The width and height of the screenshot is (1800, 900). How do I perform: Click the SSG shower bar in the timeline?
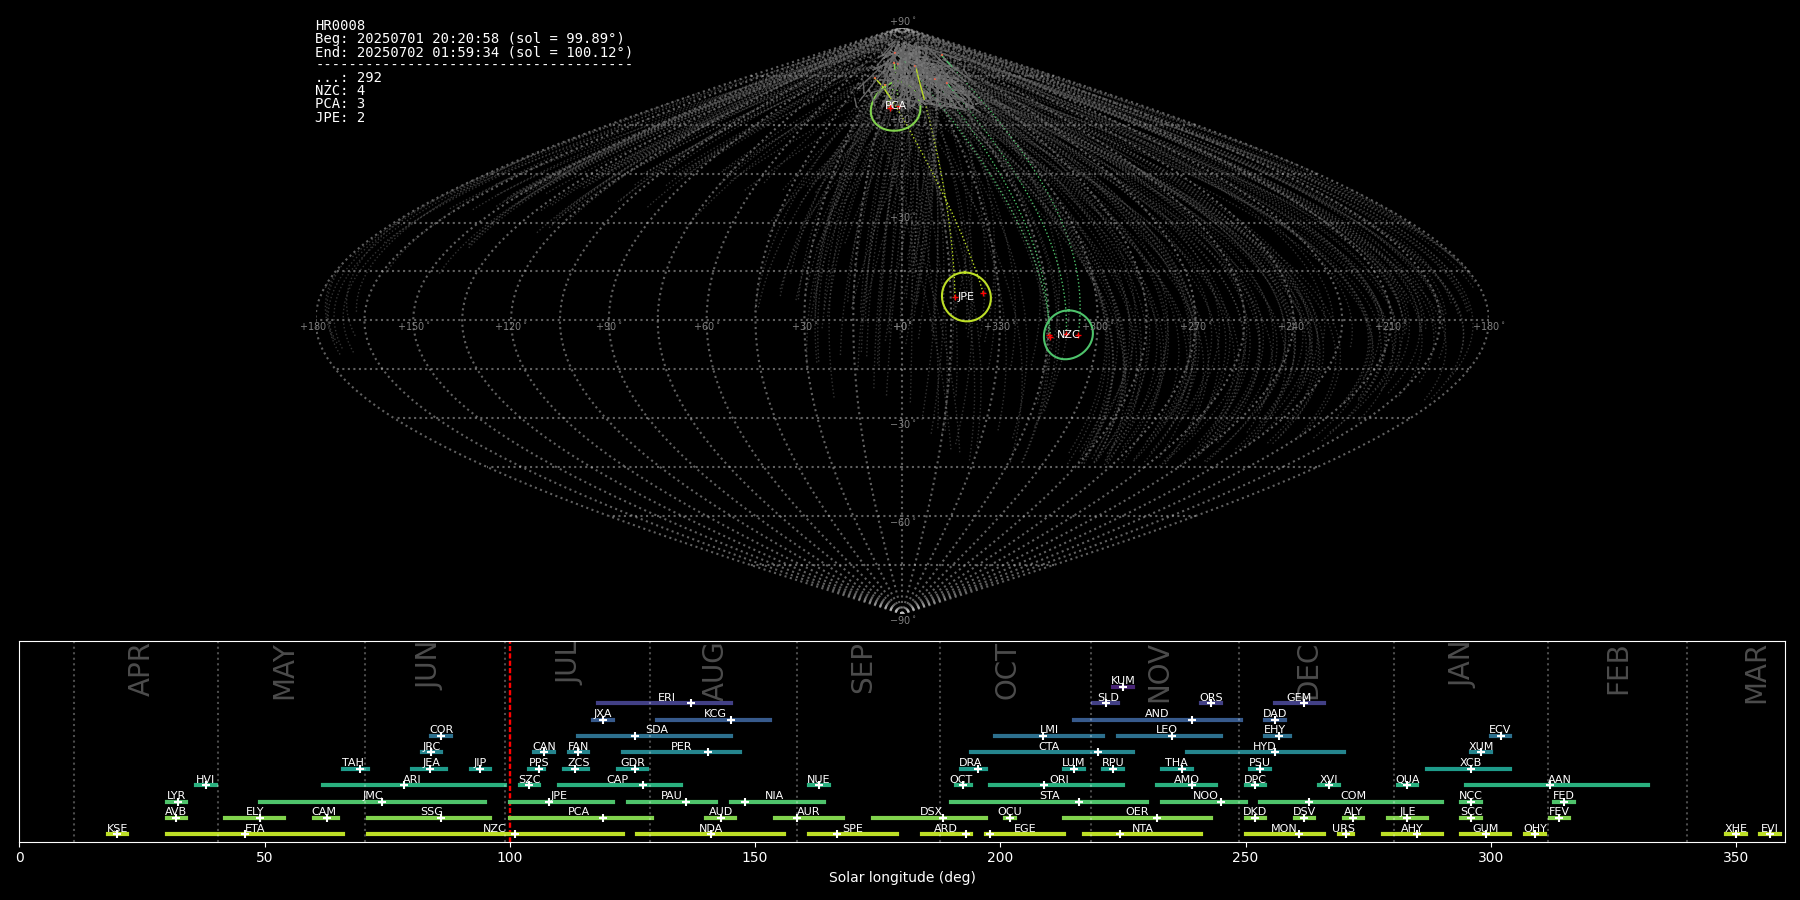click(431, 818)
